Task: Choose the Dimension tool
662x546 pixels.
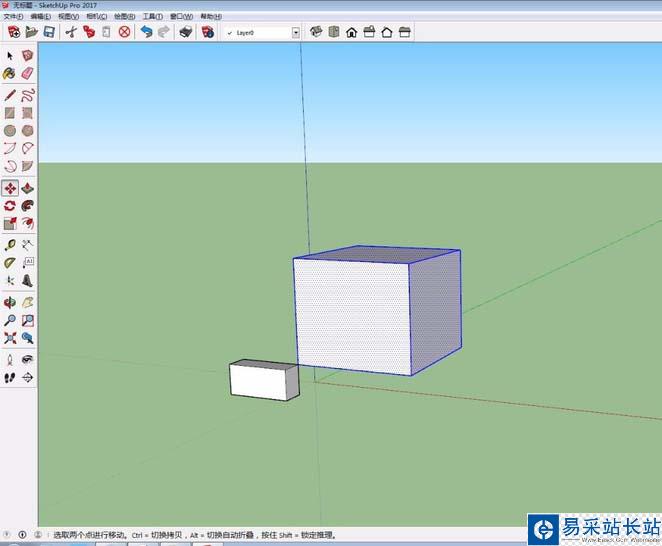Action: (27, 245)
